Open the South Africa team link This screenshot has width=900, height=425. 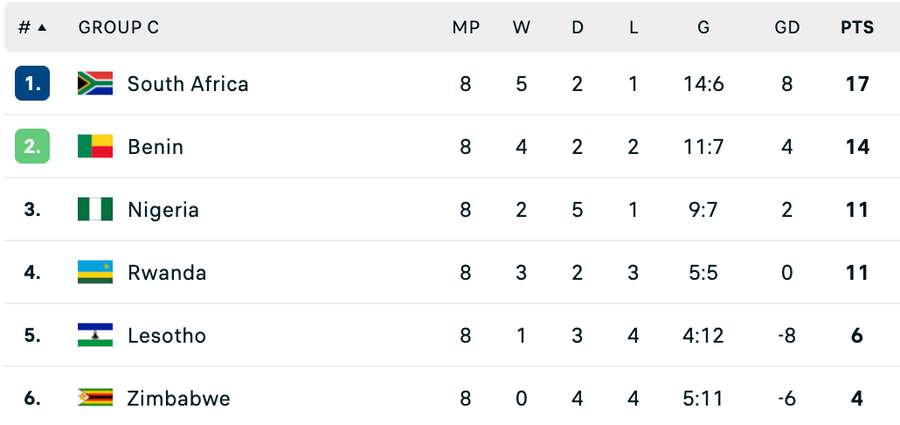click(x=188, y=84)
